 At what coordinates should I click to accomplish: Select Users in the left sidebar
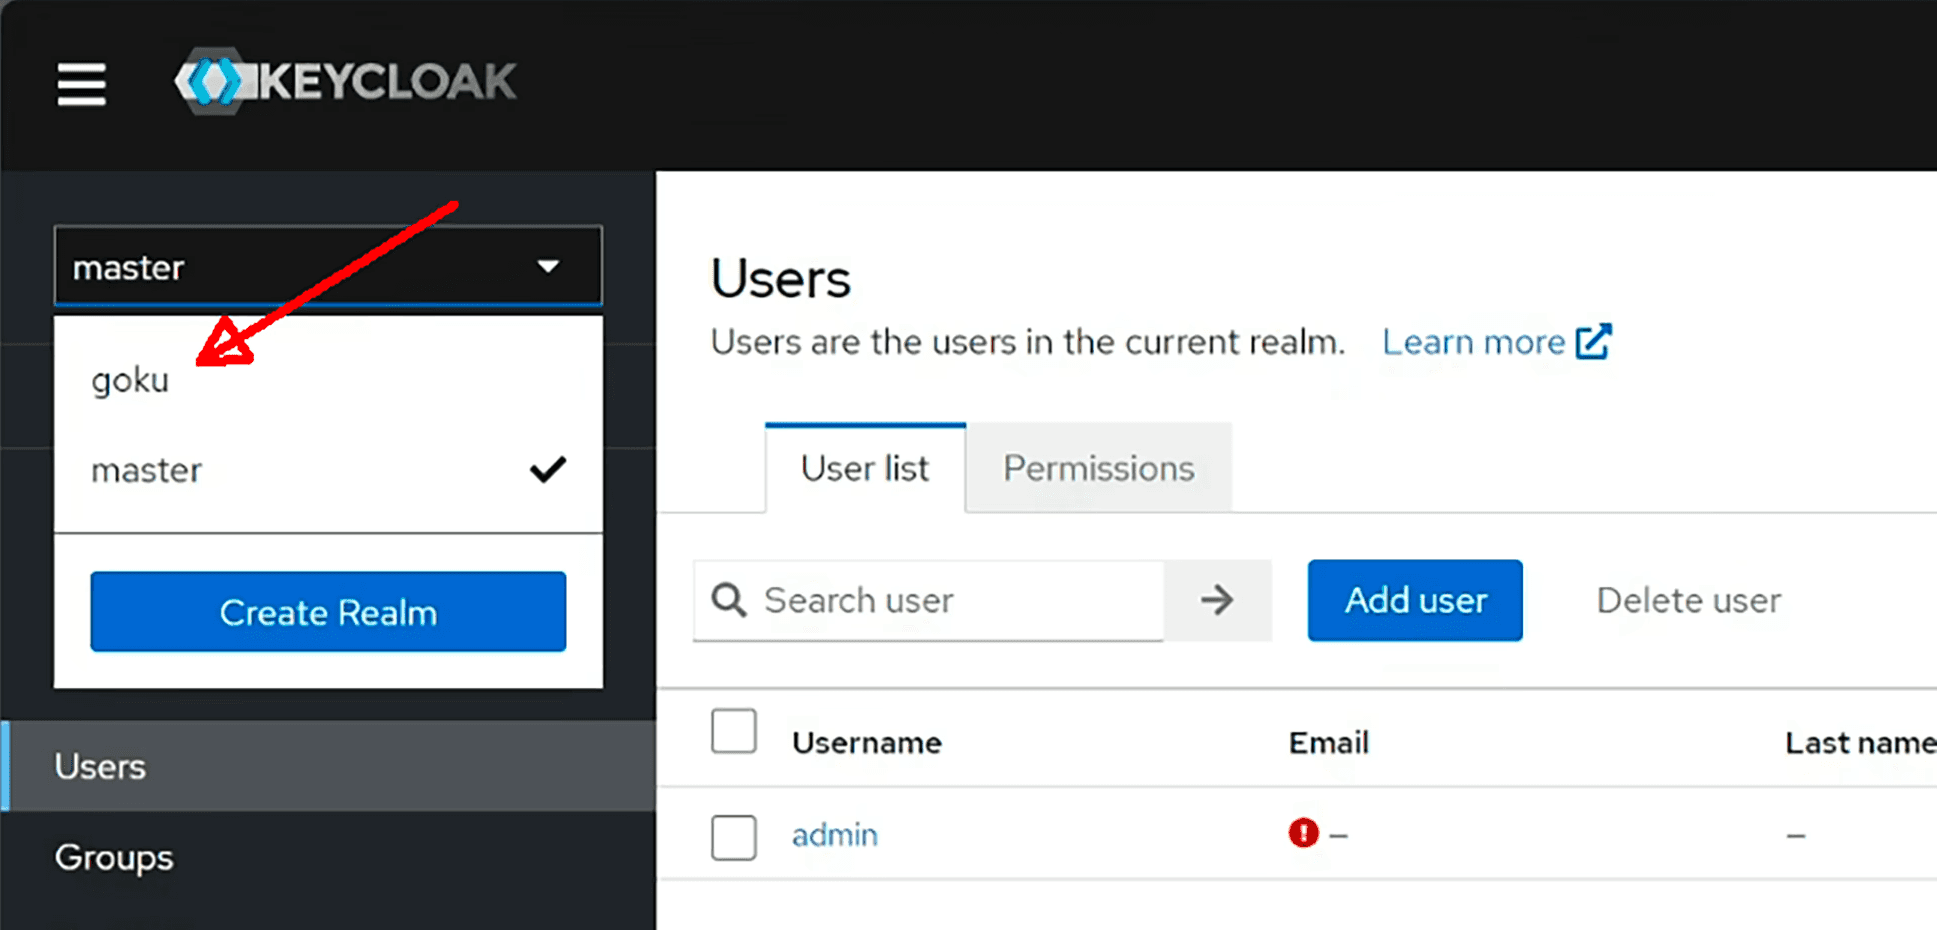tap(99, 766)
